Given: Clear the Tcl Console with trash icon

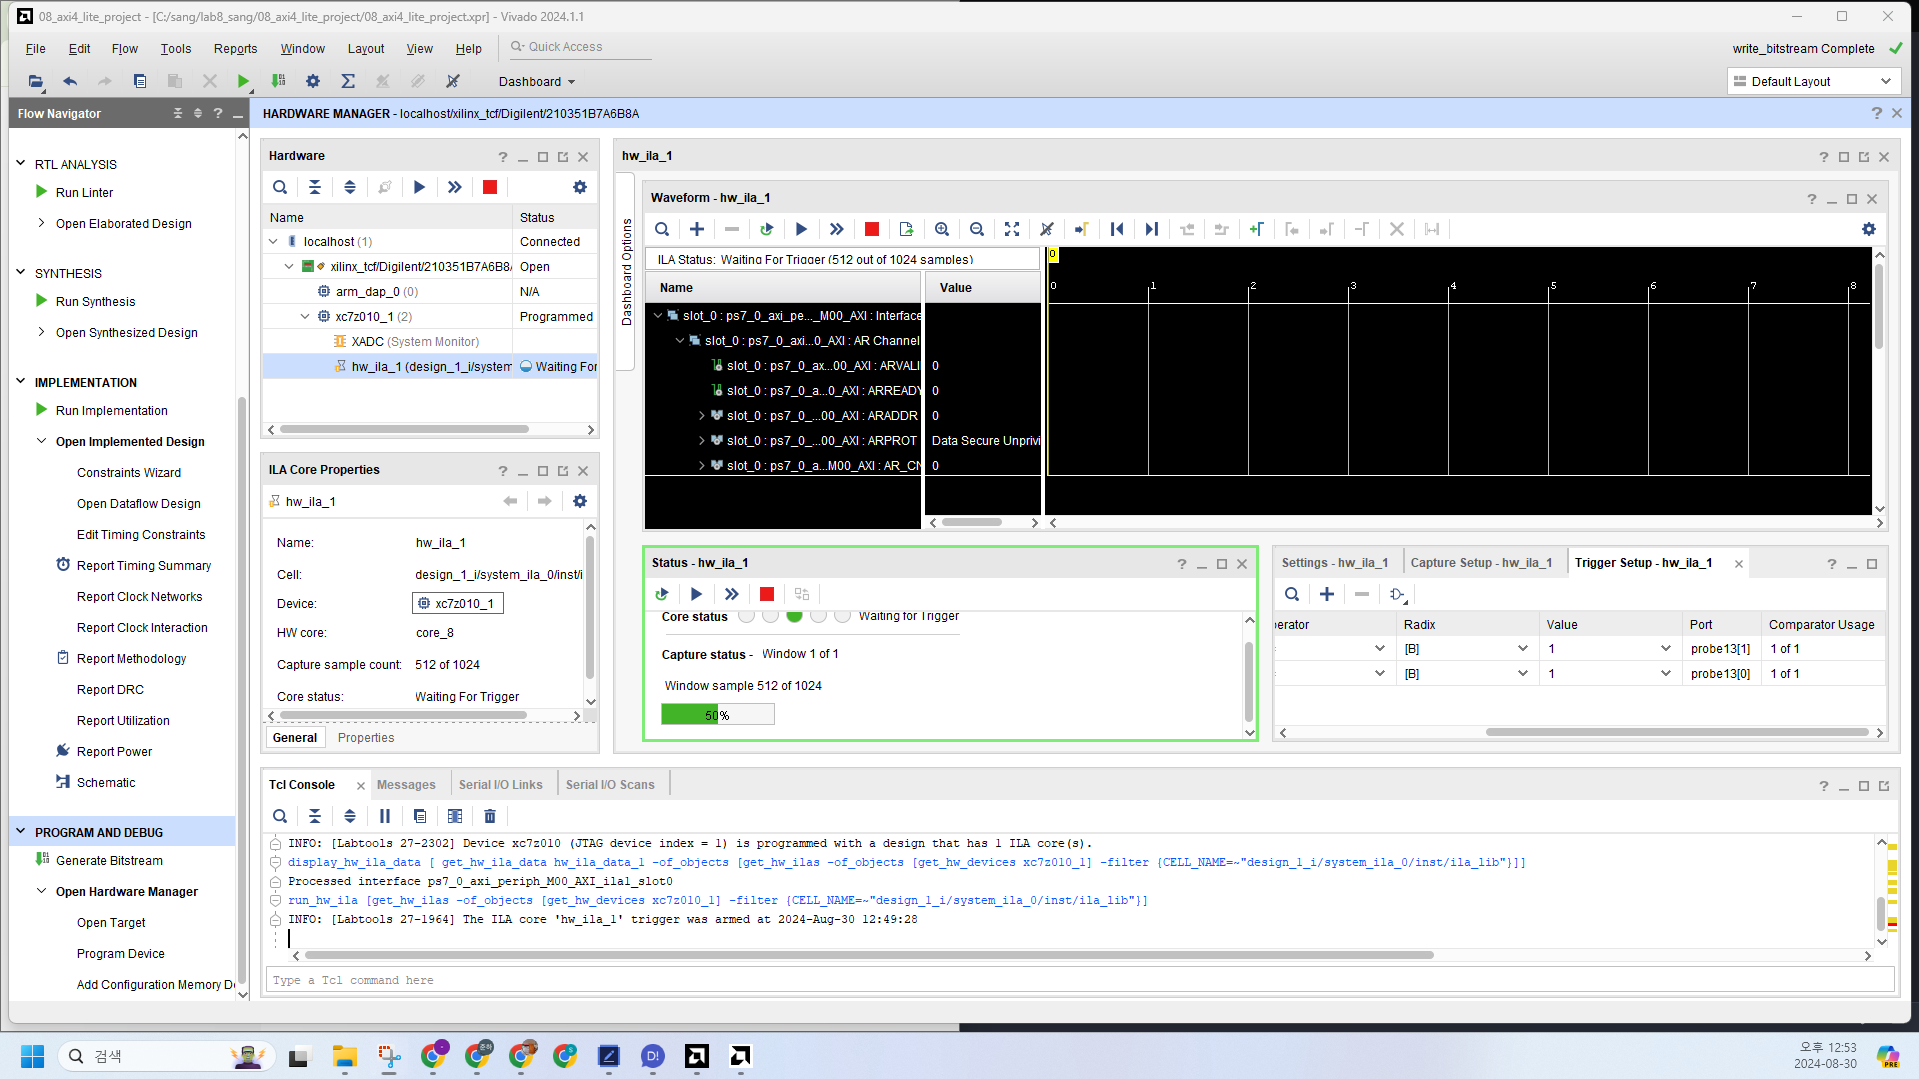Looking at the screenshot, I should (x=490, y=816).
